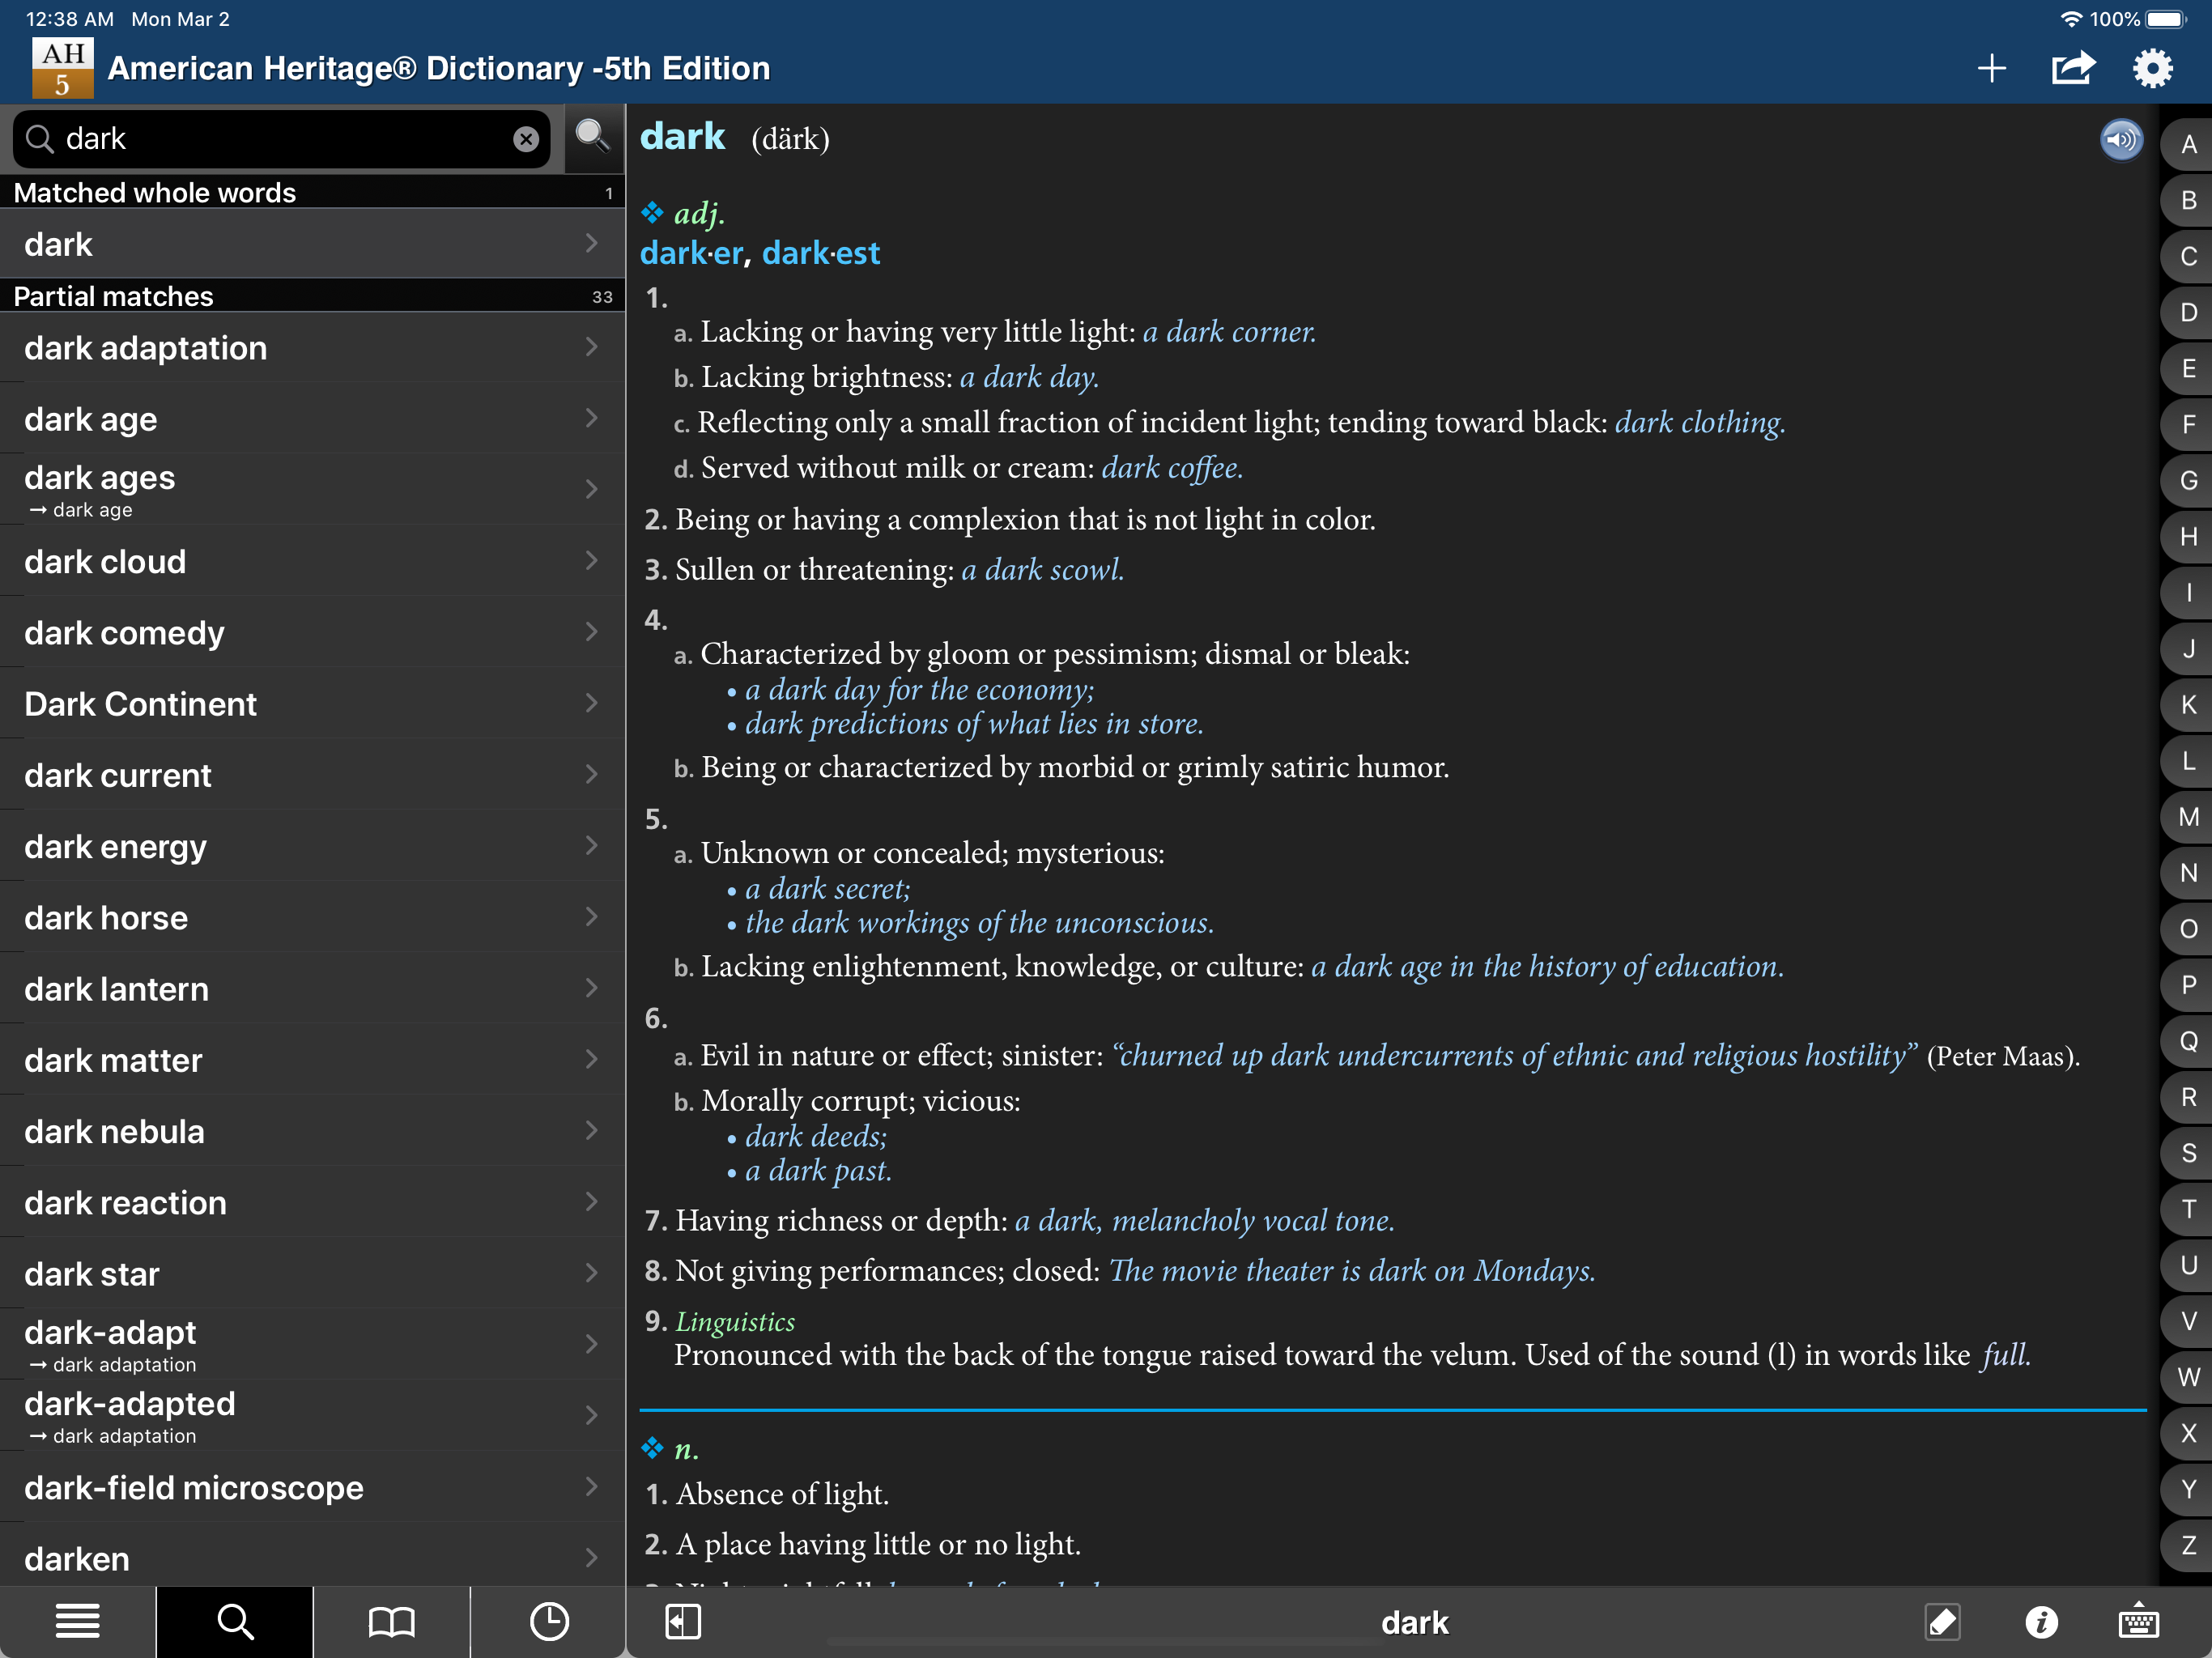Jump to letter K in the index

2188,705
